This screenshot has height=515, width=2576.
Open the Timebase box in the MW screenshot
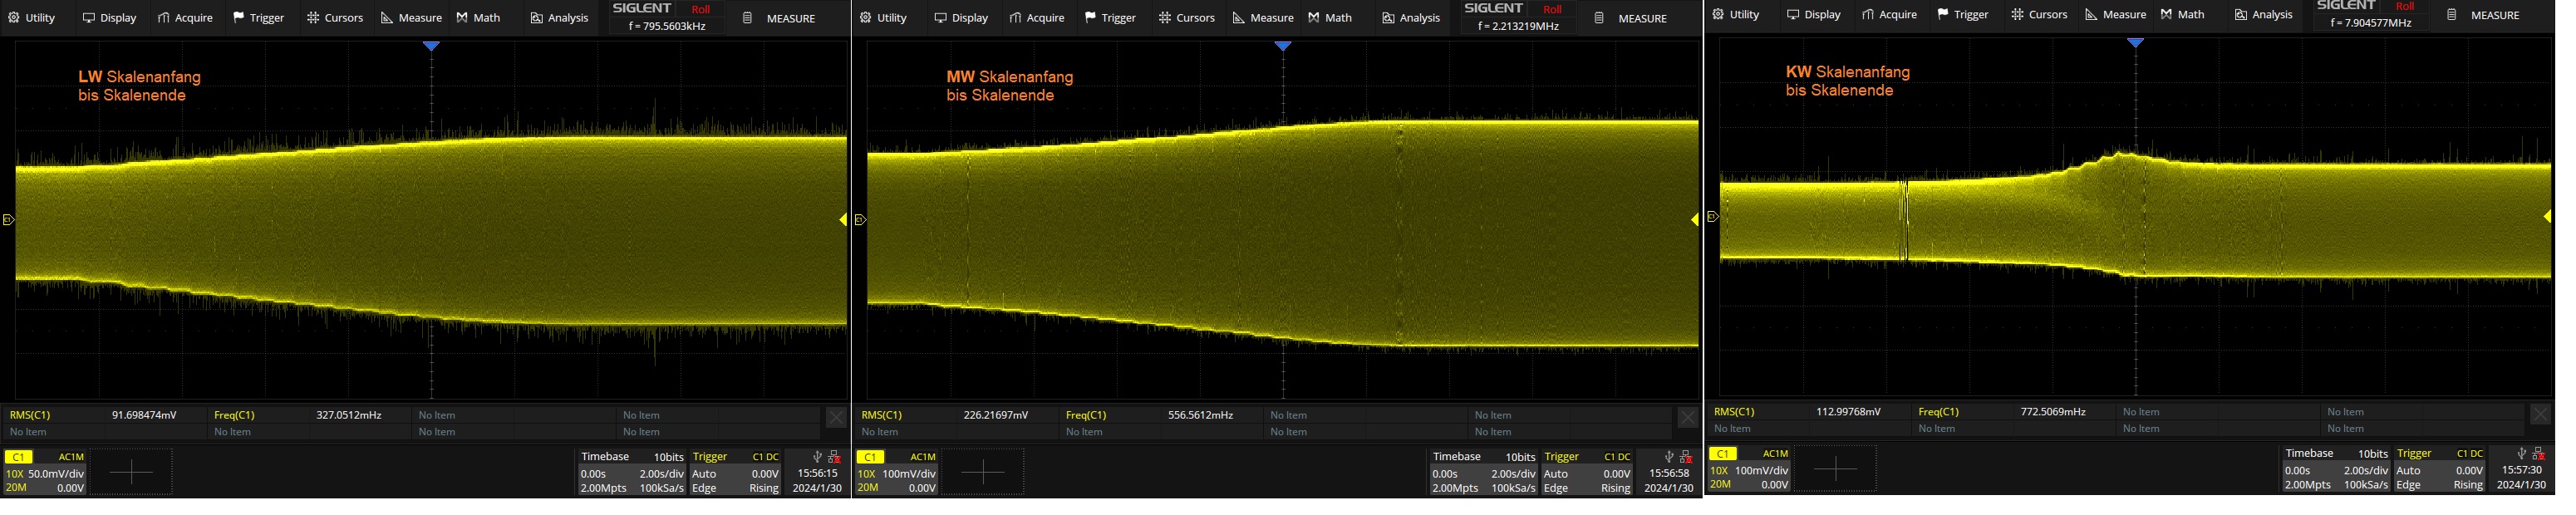click(1484, 472)
